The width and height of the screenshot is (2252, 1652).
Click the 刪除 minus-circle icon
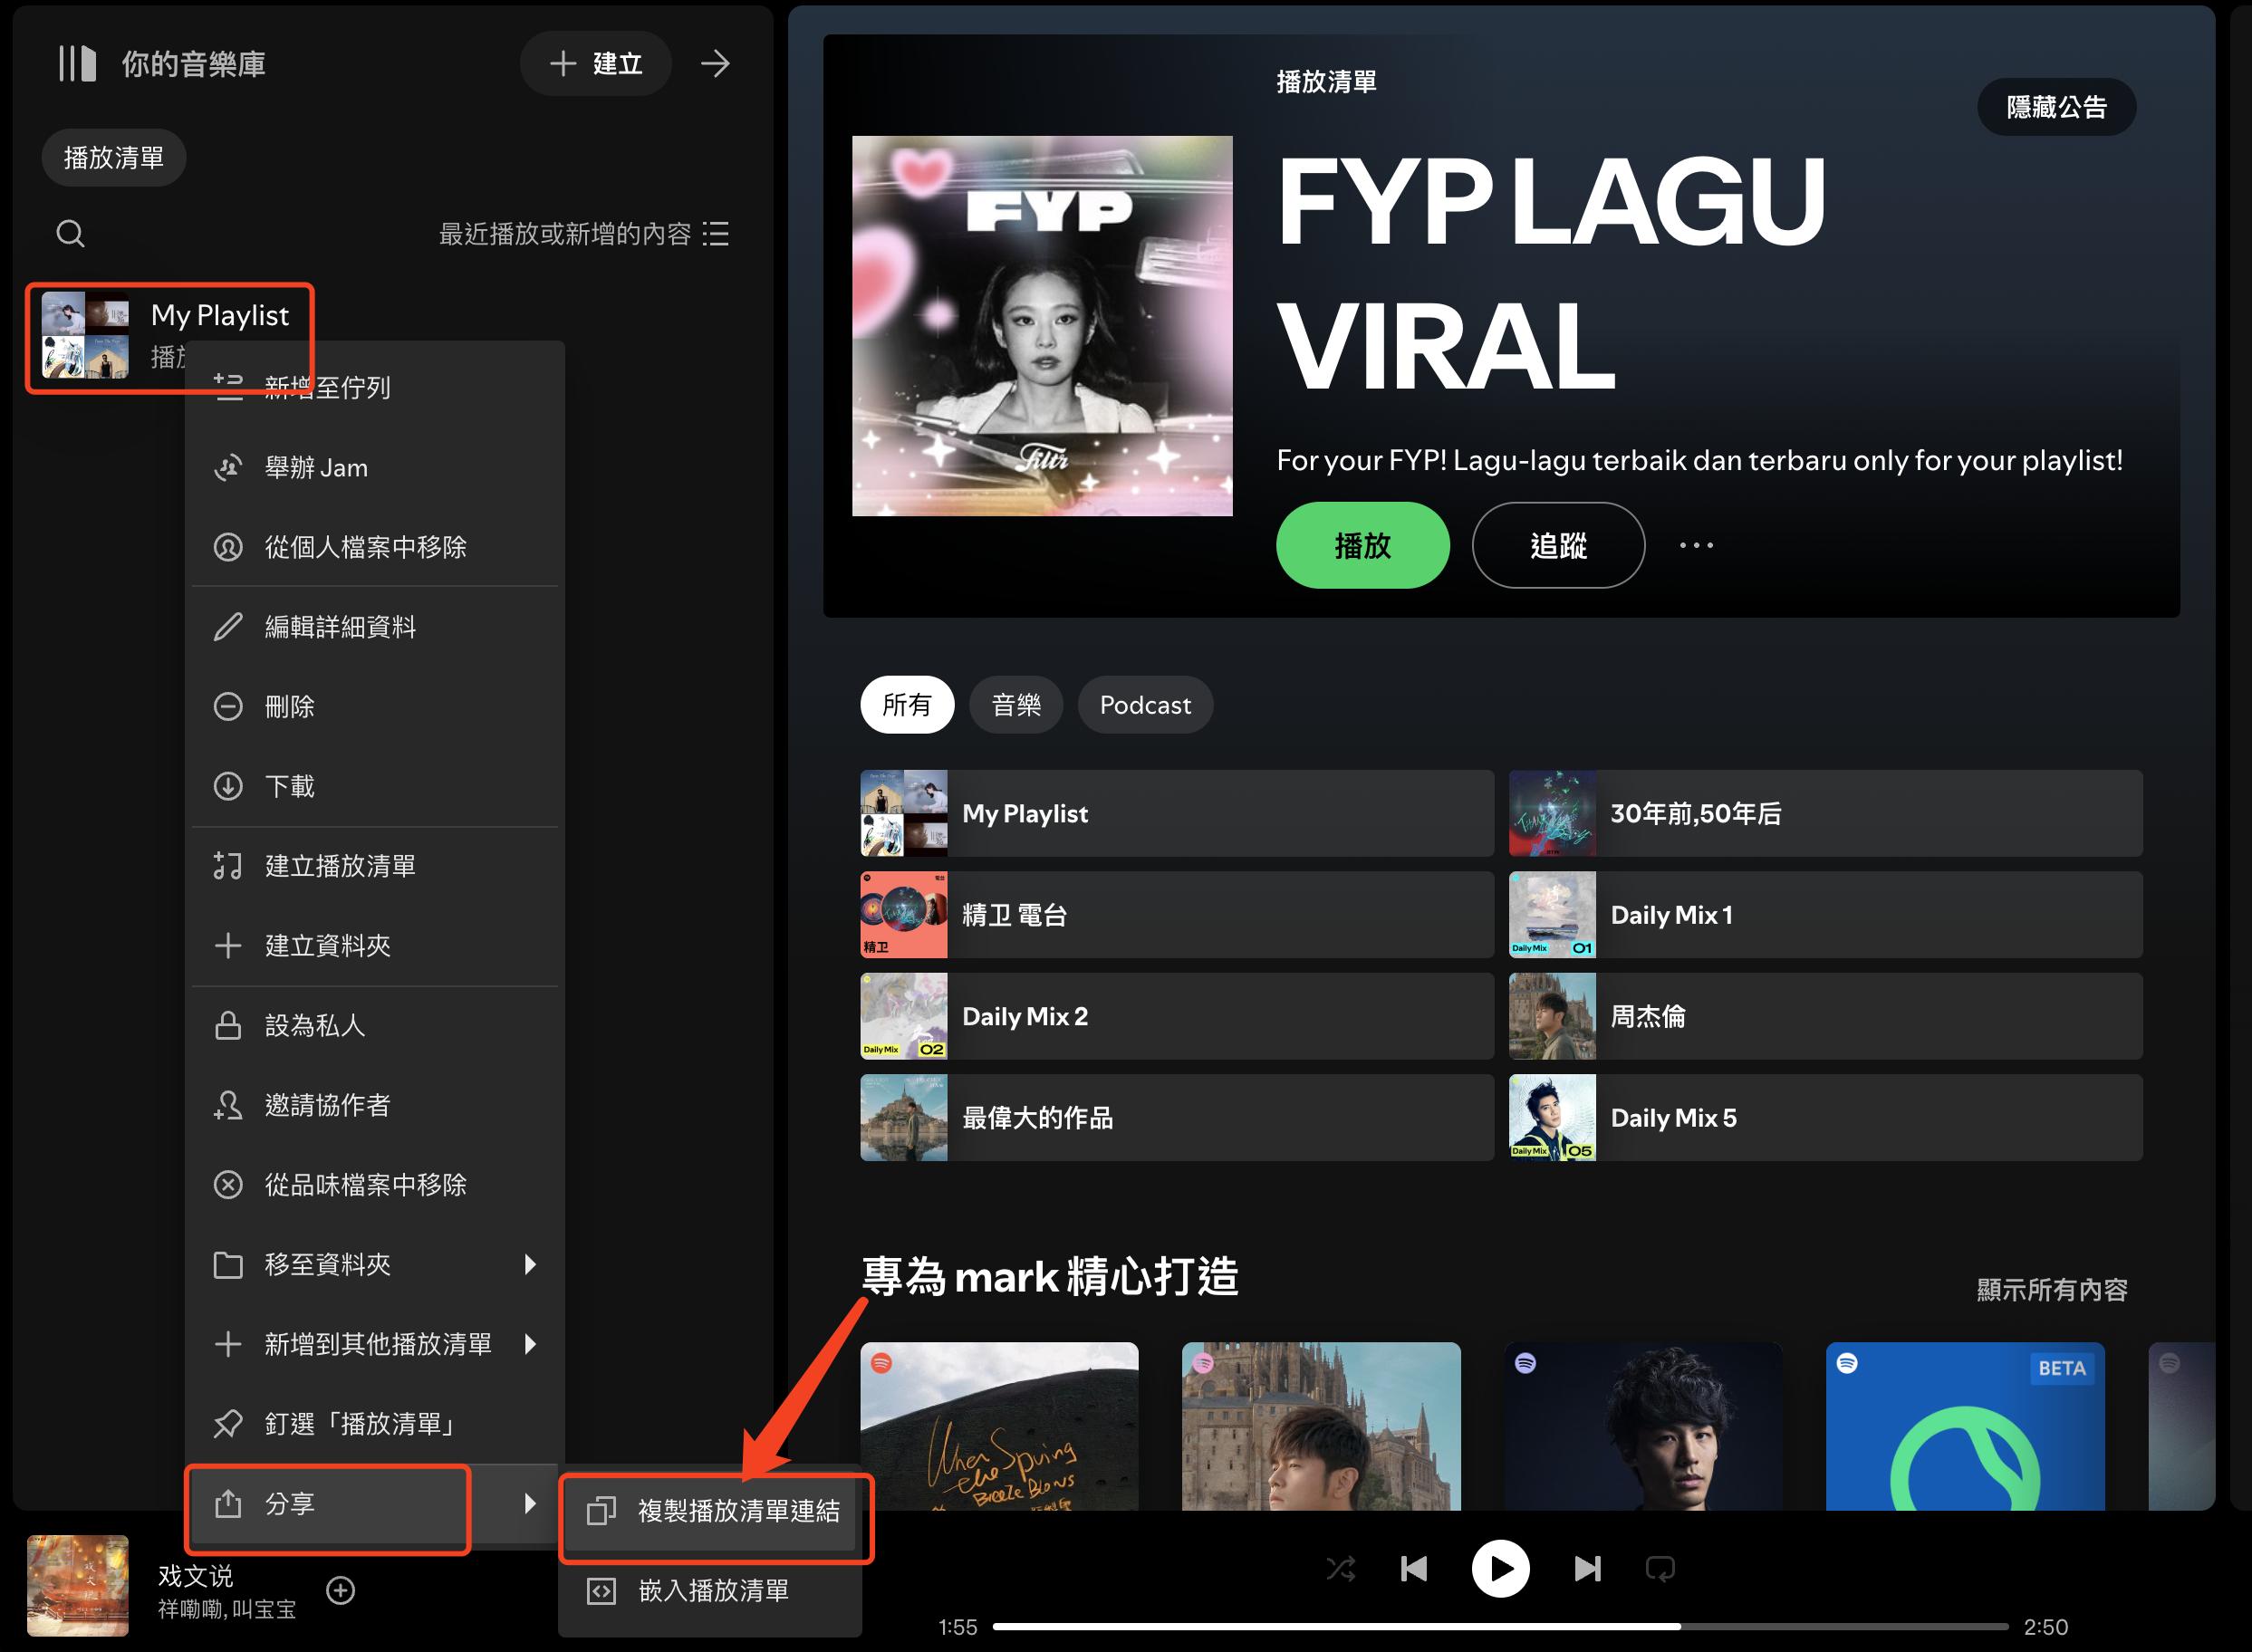click(228, 706)
